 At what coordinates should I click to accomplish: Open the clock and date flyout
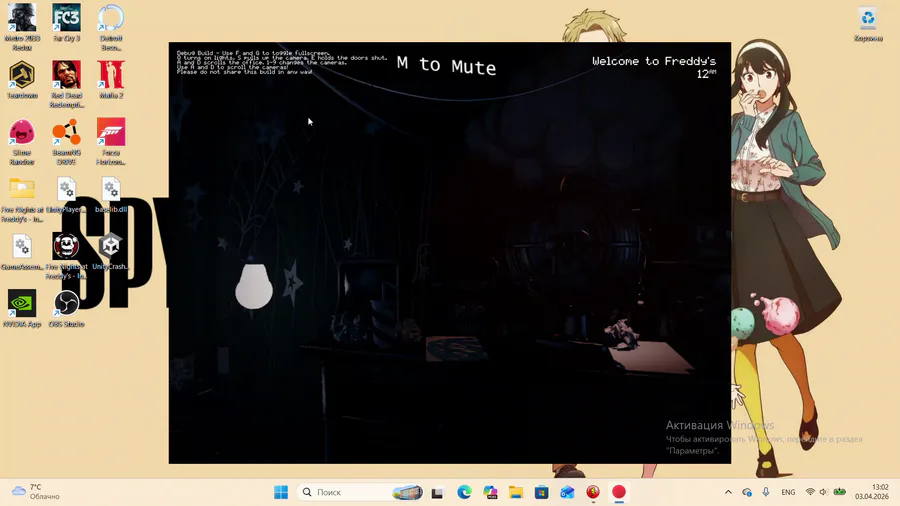[872, 492]
